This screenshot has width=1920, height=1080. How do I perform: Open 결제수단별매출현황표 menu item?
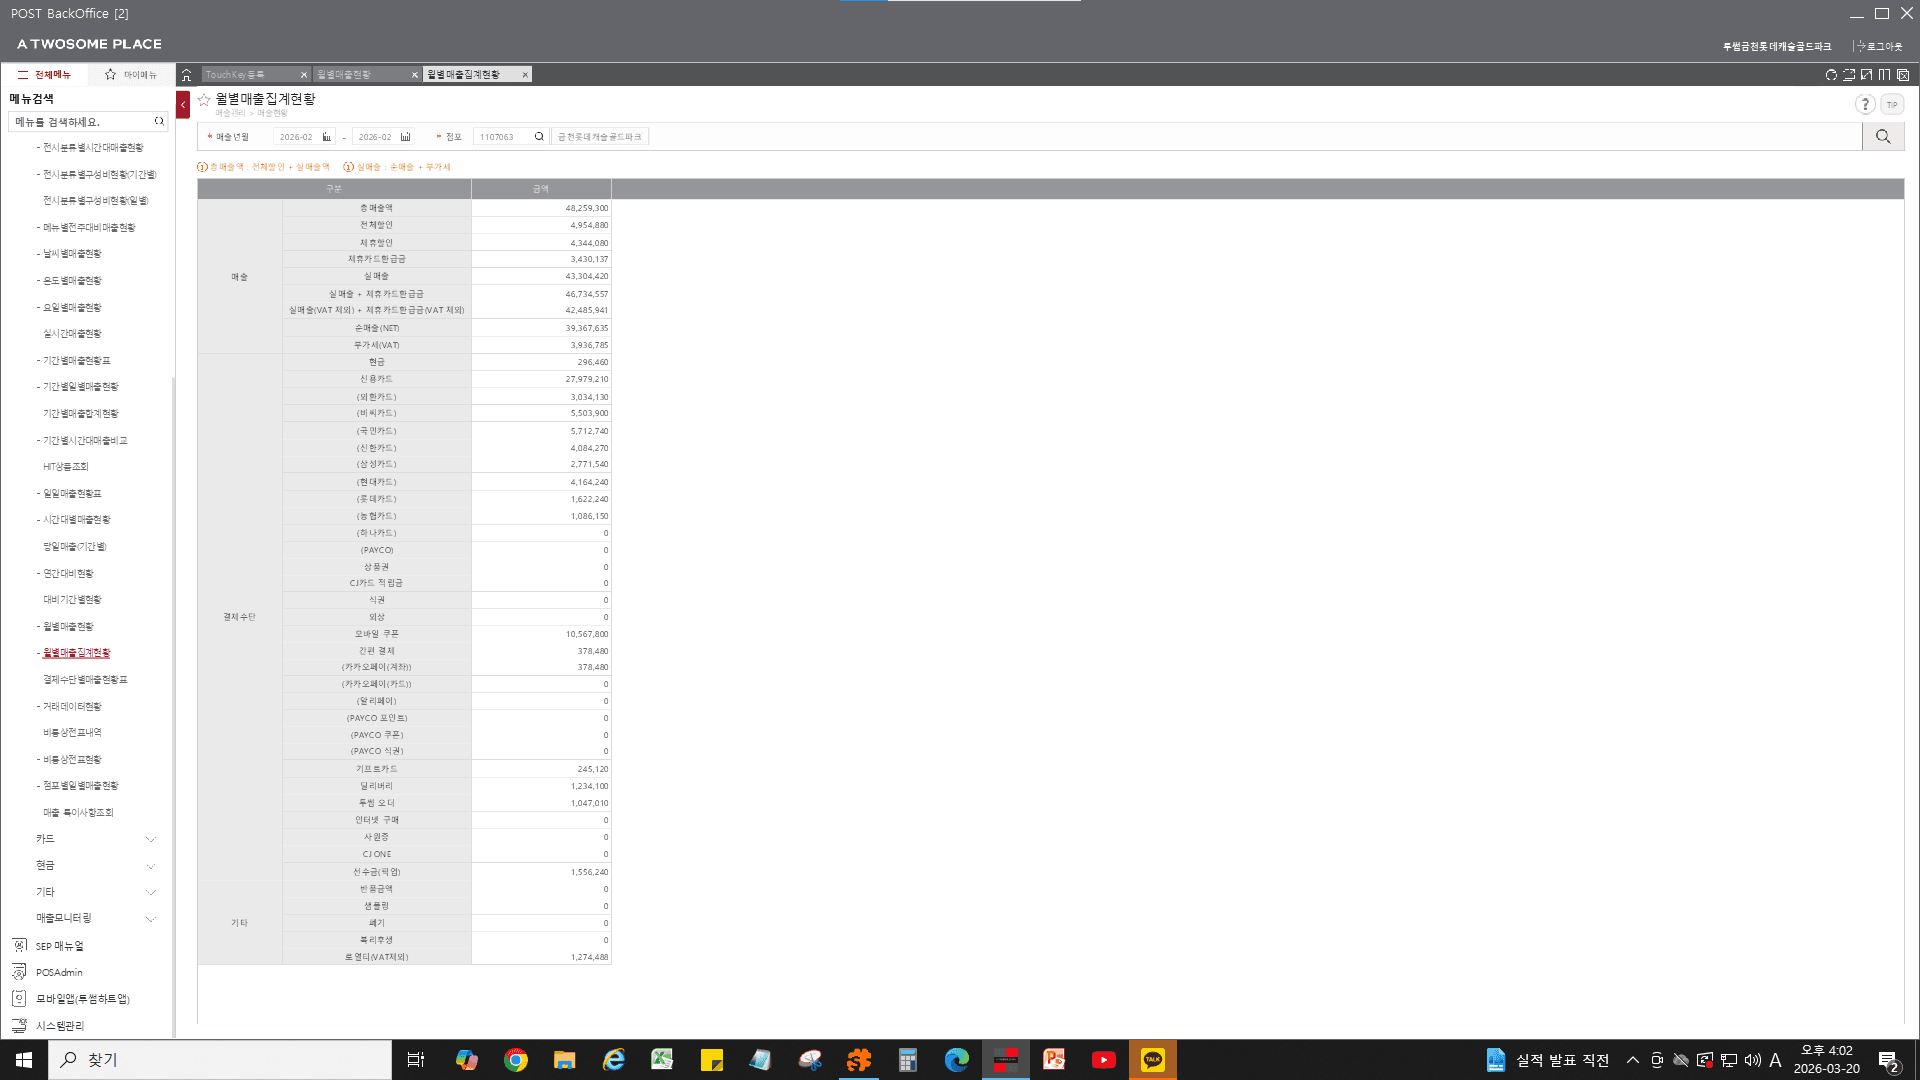(85, 680)
